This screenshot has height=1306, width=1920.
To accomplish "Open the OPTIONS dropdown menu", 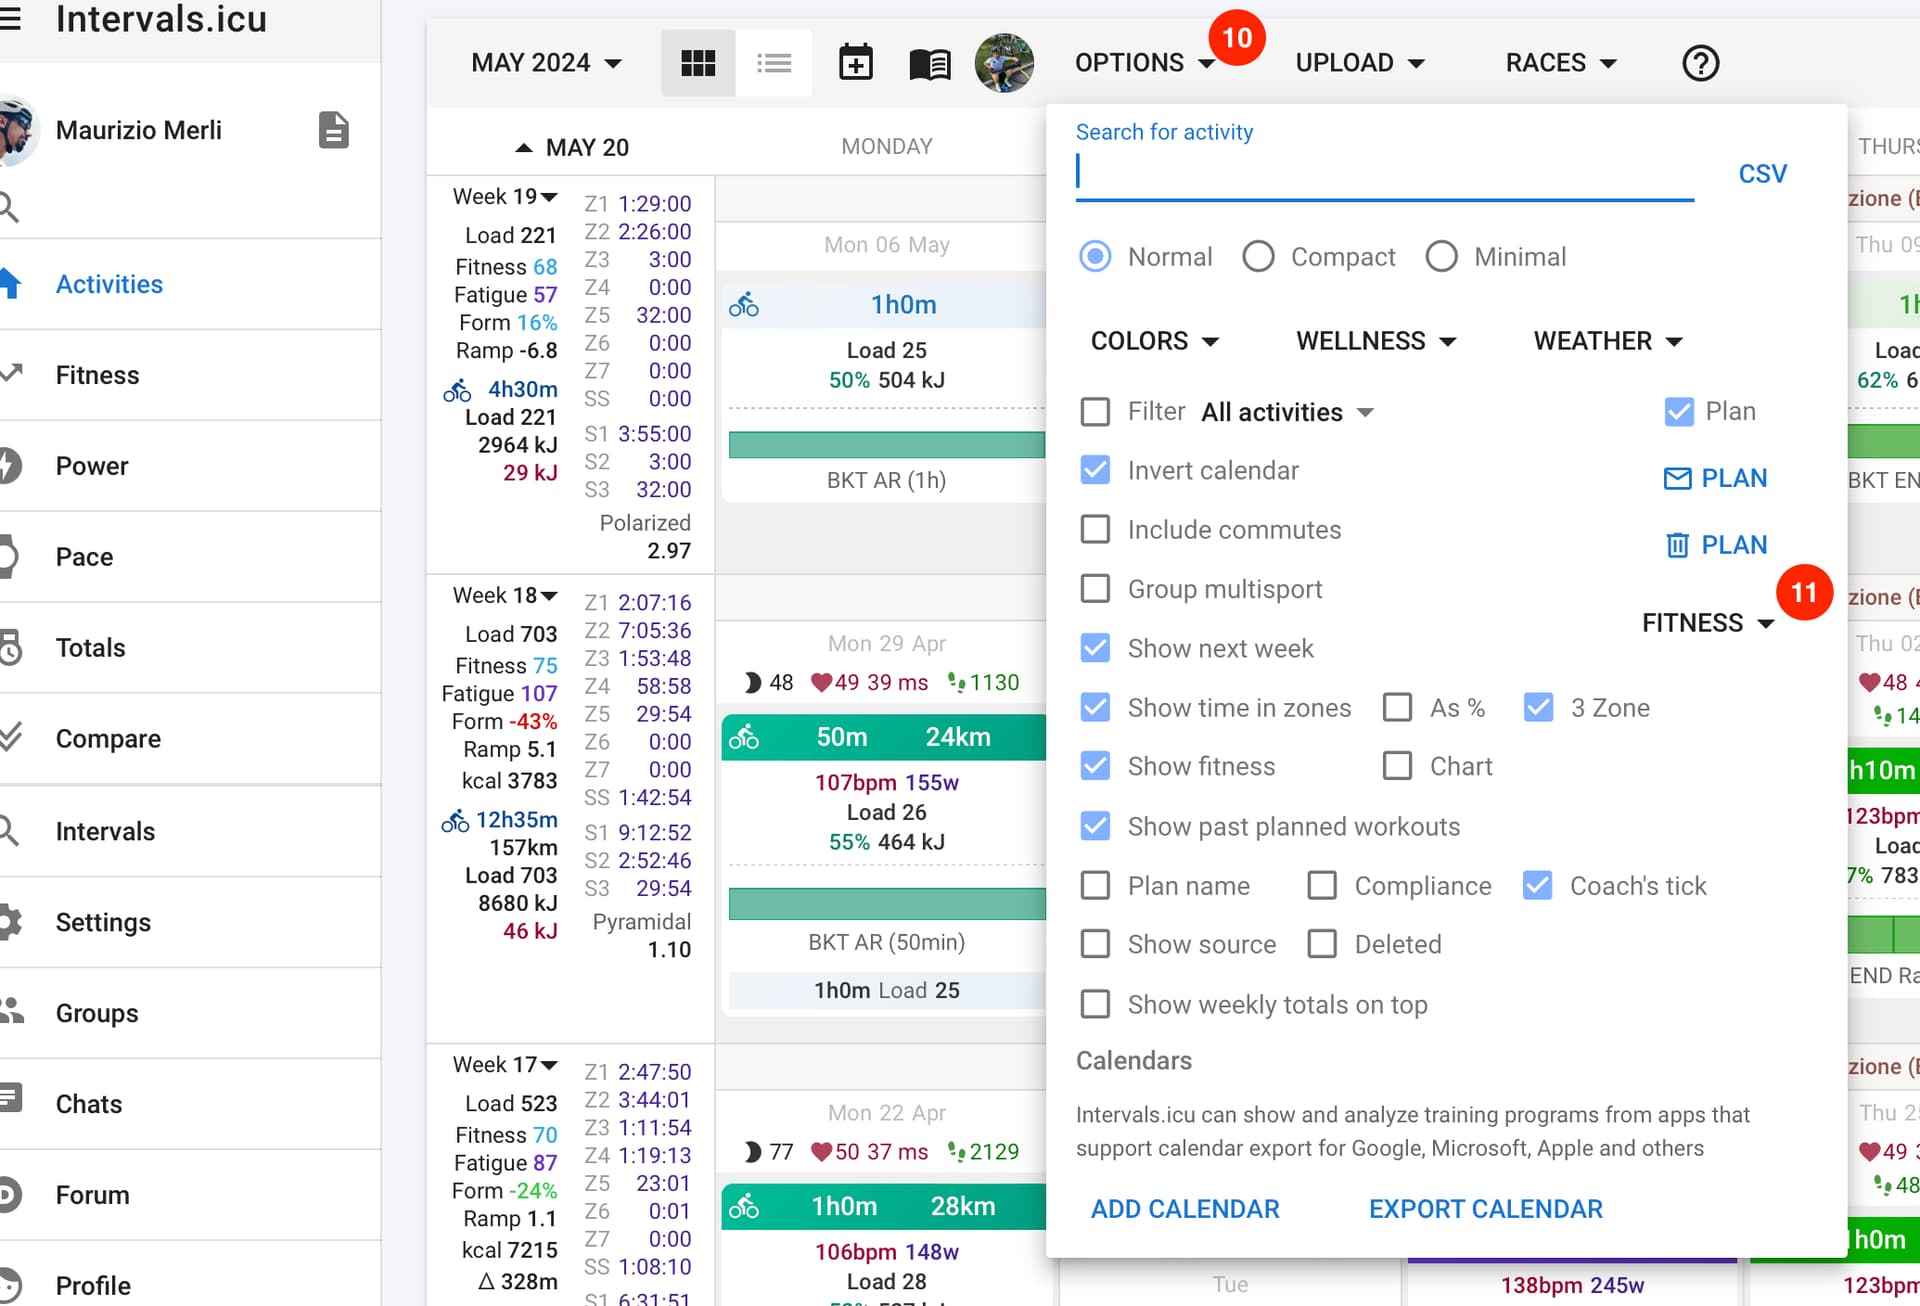I will pyautogui.click(x=1144, y=63).
